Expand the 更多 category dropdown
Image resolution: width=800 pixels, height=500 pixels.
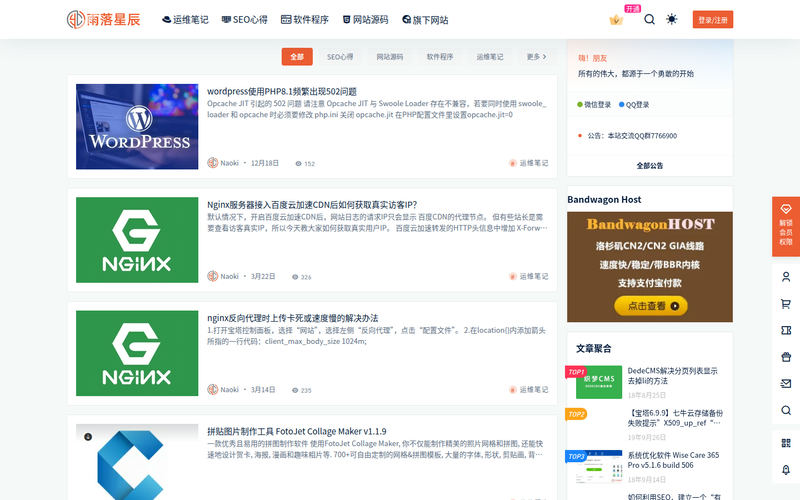(537, 57)
